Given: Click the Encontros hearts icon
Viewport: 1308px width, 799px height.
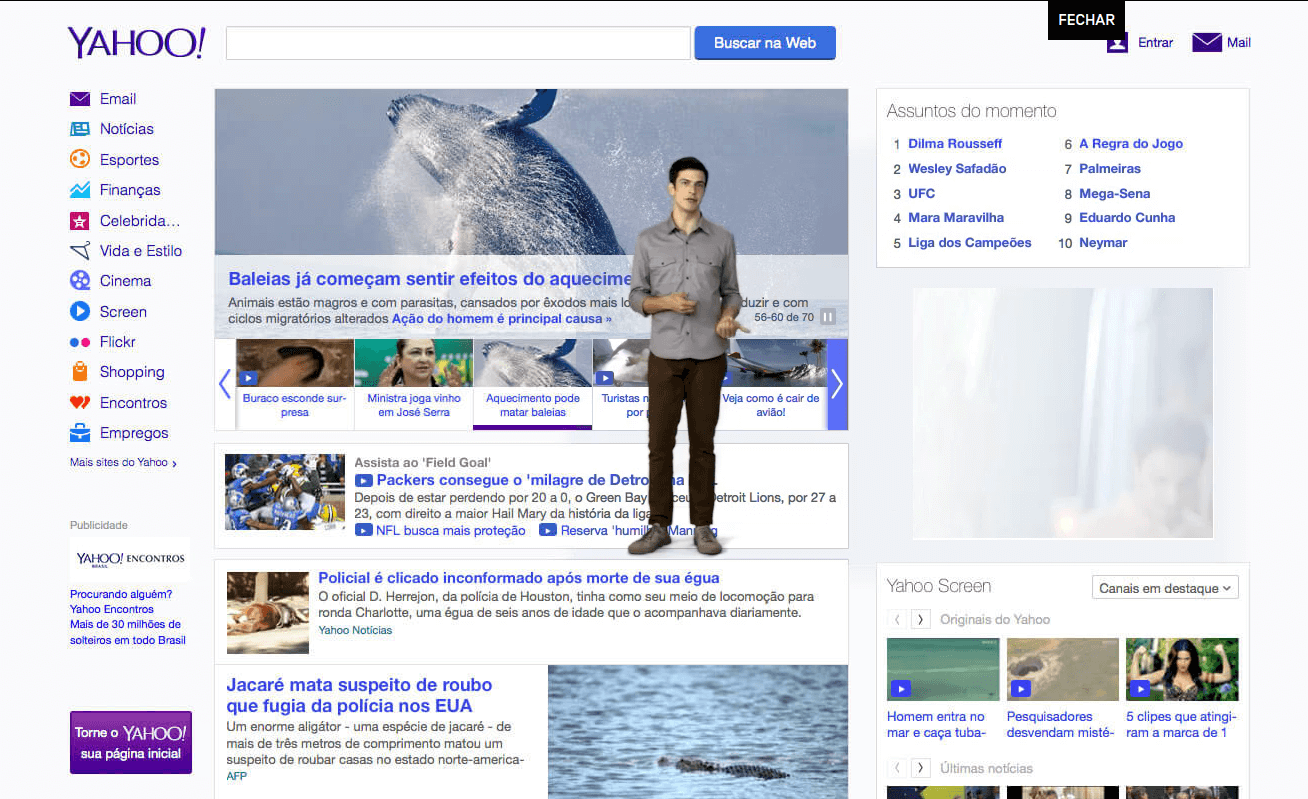Looking at the screenshot, I should point(80,403).
